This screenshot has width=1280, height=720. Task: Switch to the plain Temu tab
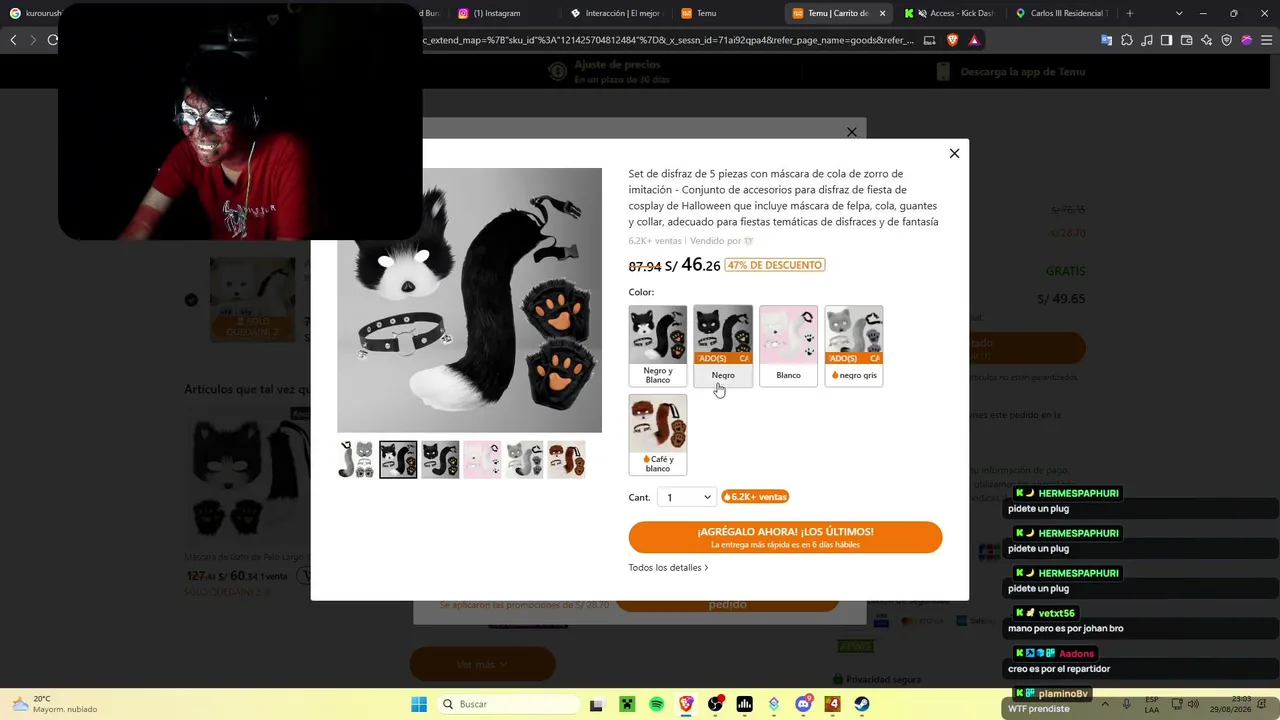click(727, 13)
